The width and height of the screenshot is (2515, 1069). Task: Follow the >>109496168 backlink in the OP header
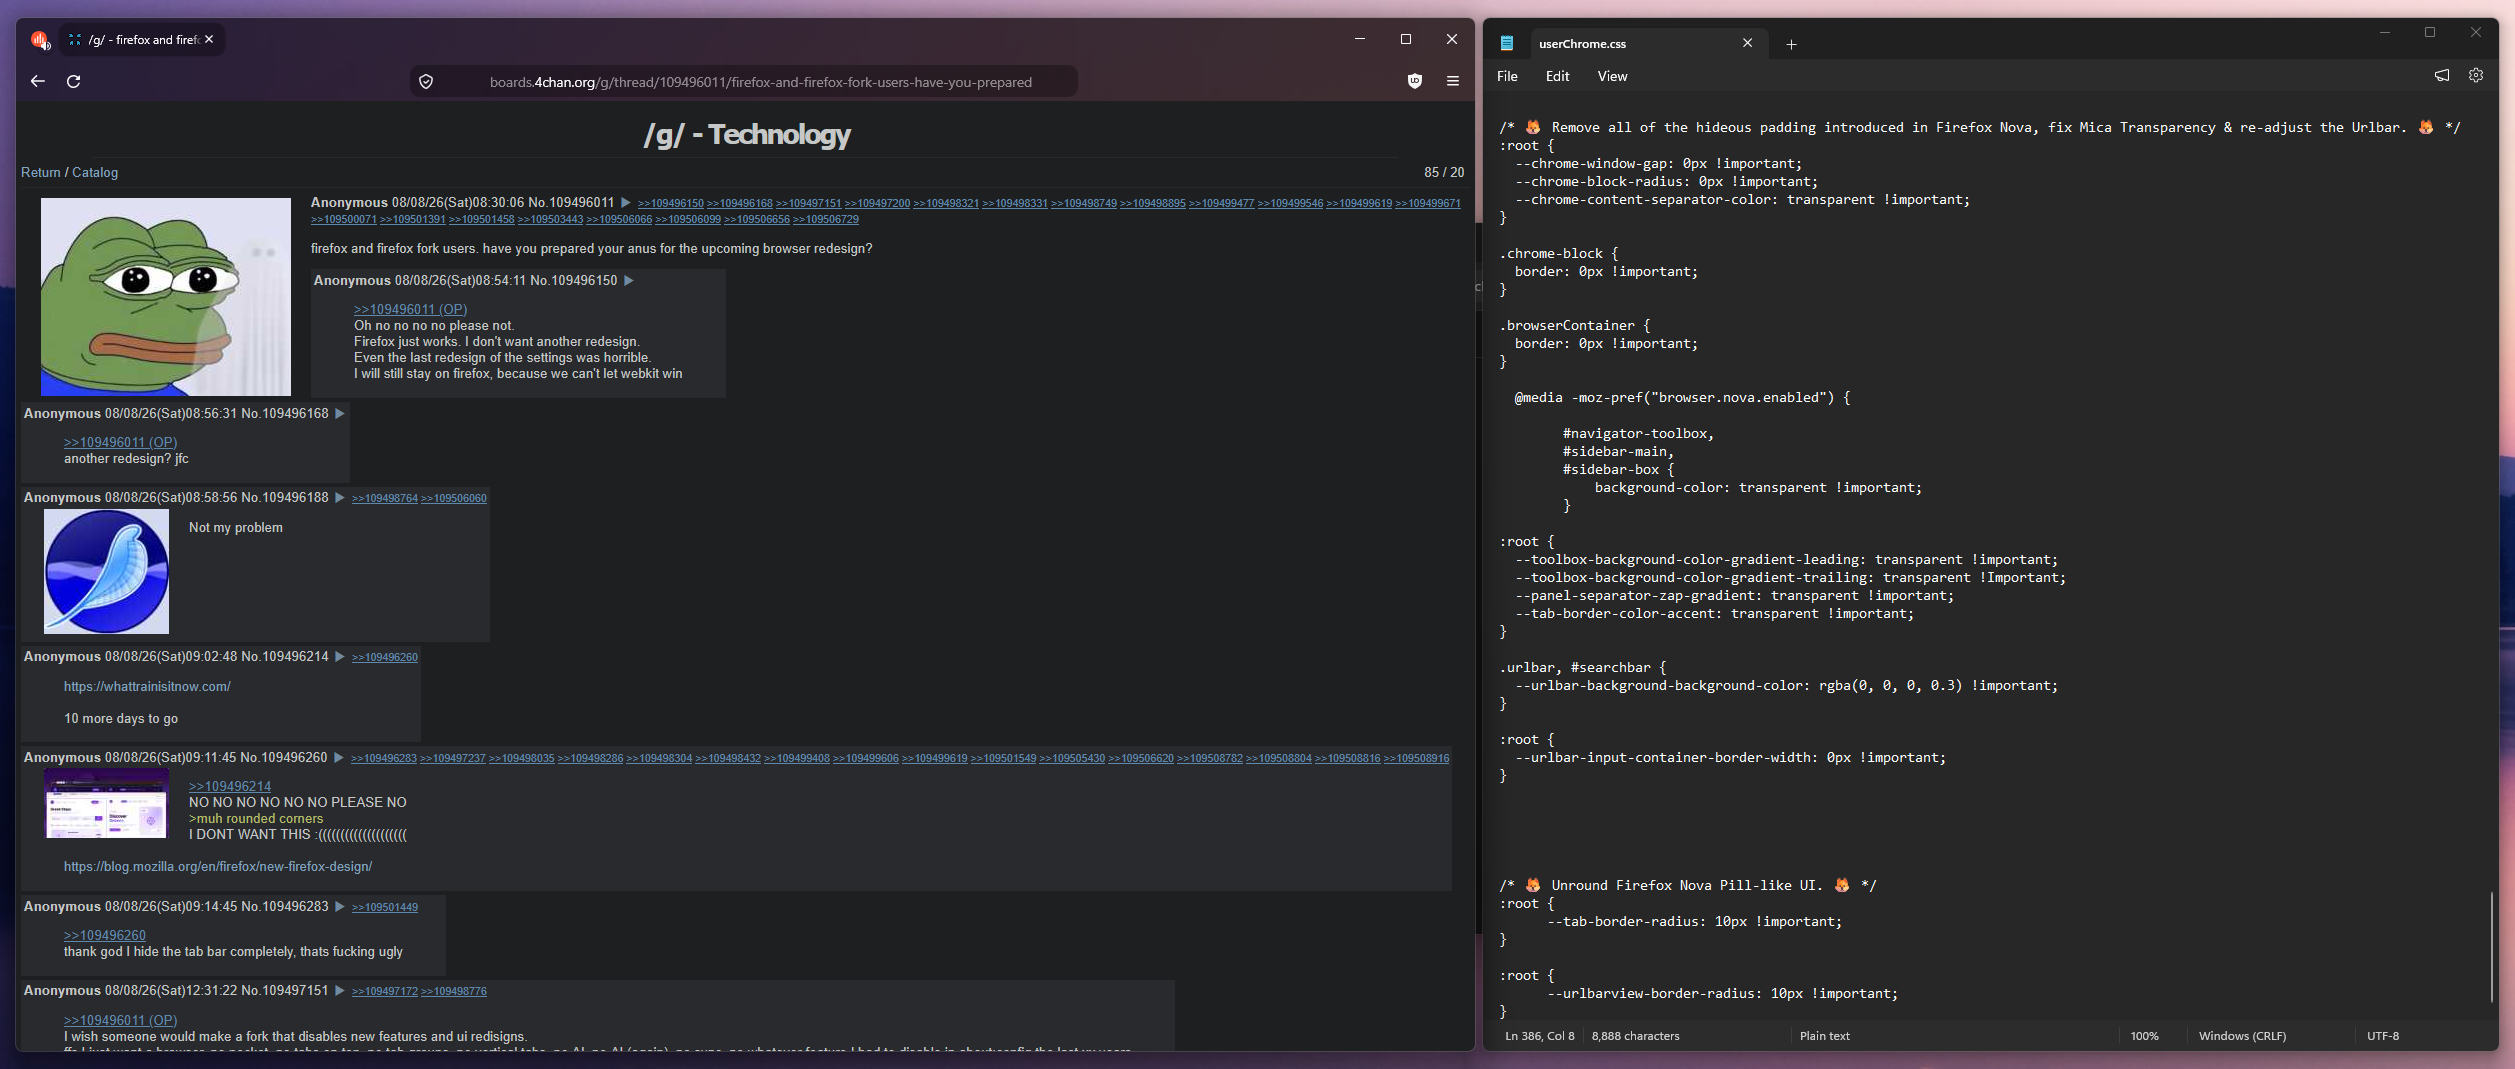pyautogui.click(x=740, y=204)
